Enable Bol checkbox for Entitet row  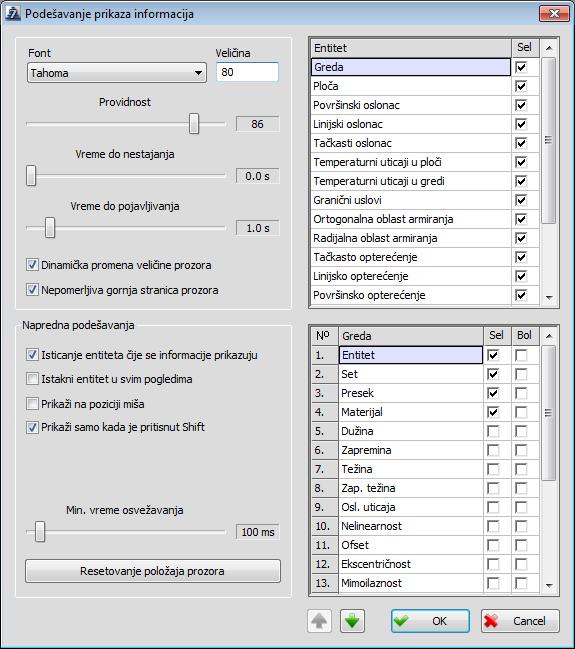[x=521, y=355]
